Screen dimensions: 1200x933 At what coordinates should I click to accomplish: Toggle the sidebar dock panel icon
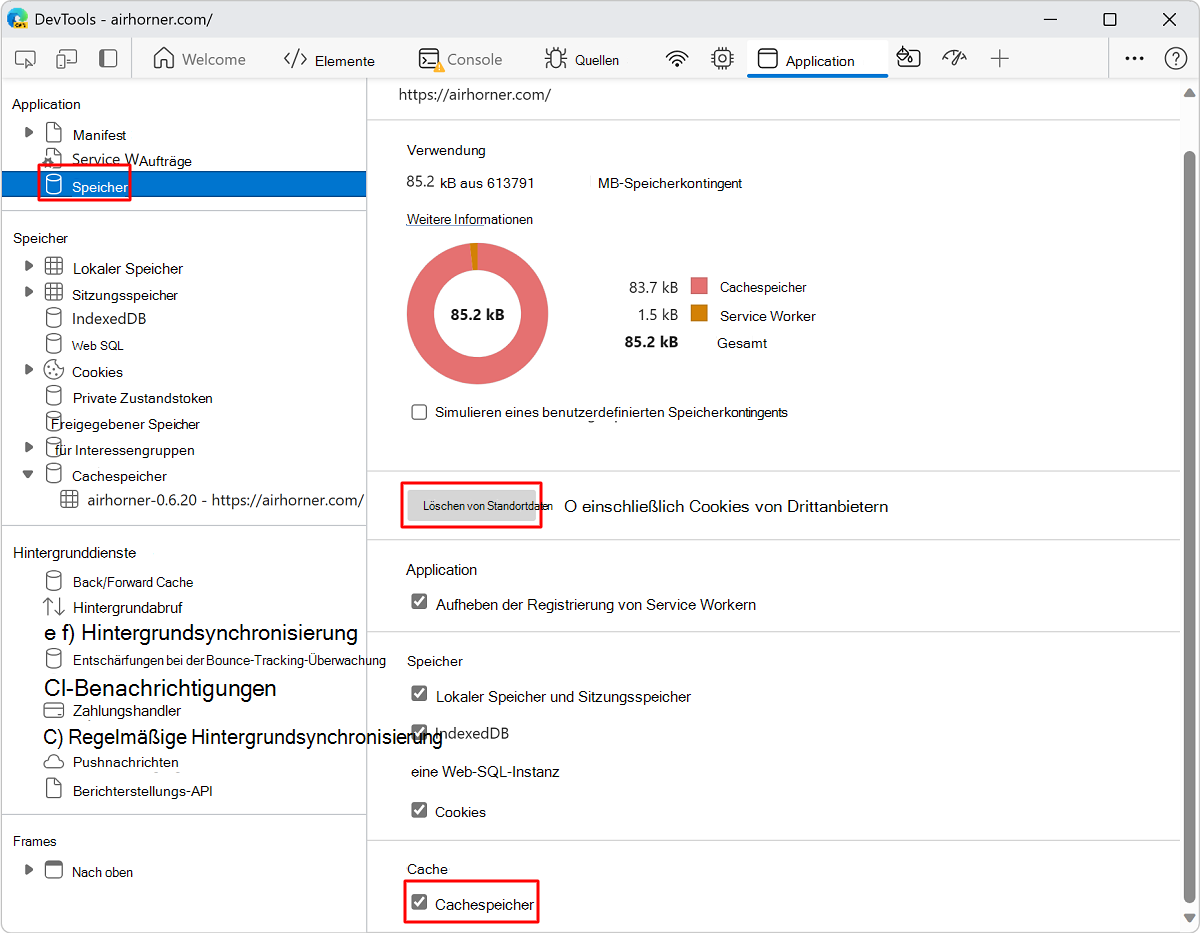tap(108, 59)
